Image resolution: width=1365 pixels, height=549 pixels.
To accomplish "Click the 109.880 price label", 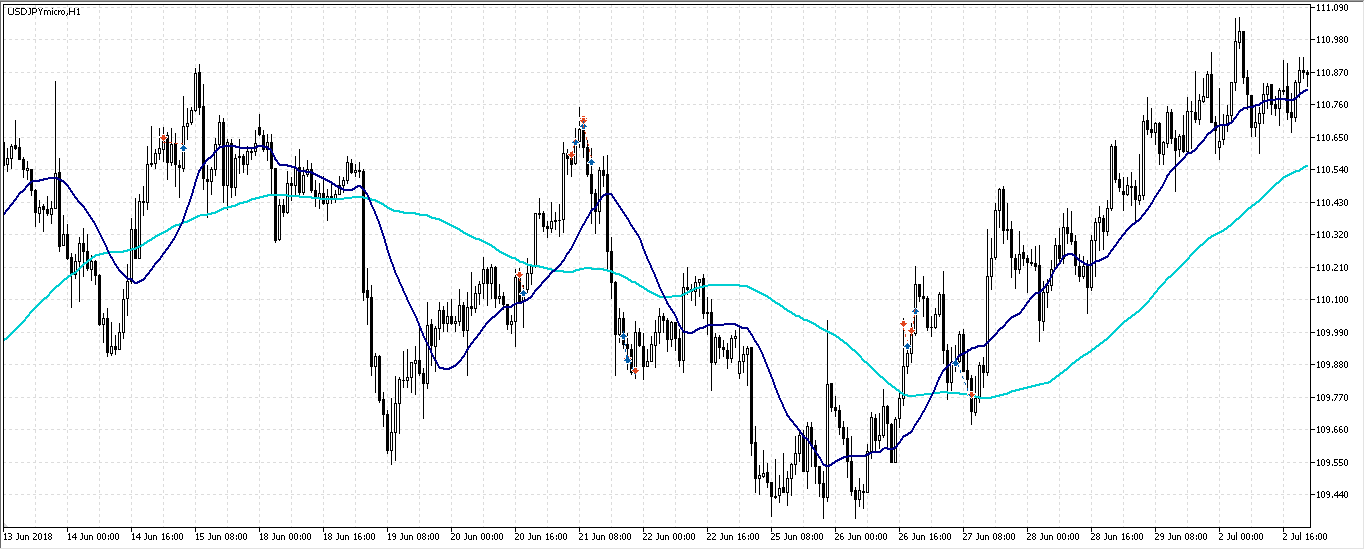I will pos(1333,365).
